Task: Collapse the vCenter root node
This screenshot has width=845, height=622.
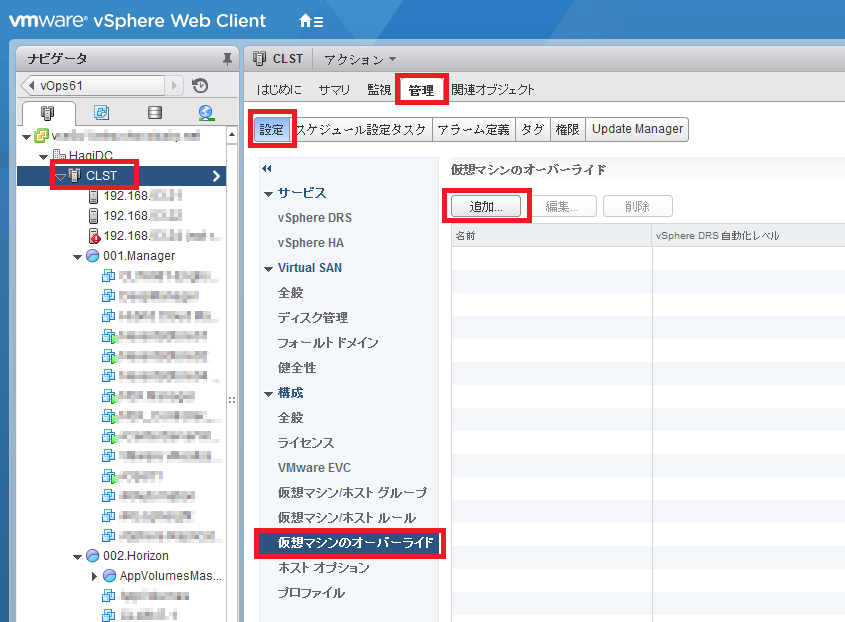Action: 26,137
